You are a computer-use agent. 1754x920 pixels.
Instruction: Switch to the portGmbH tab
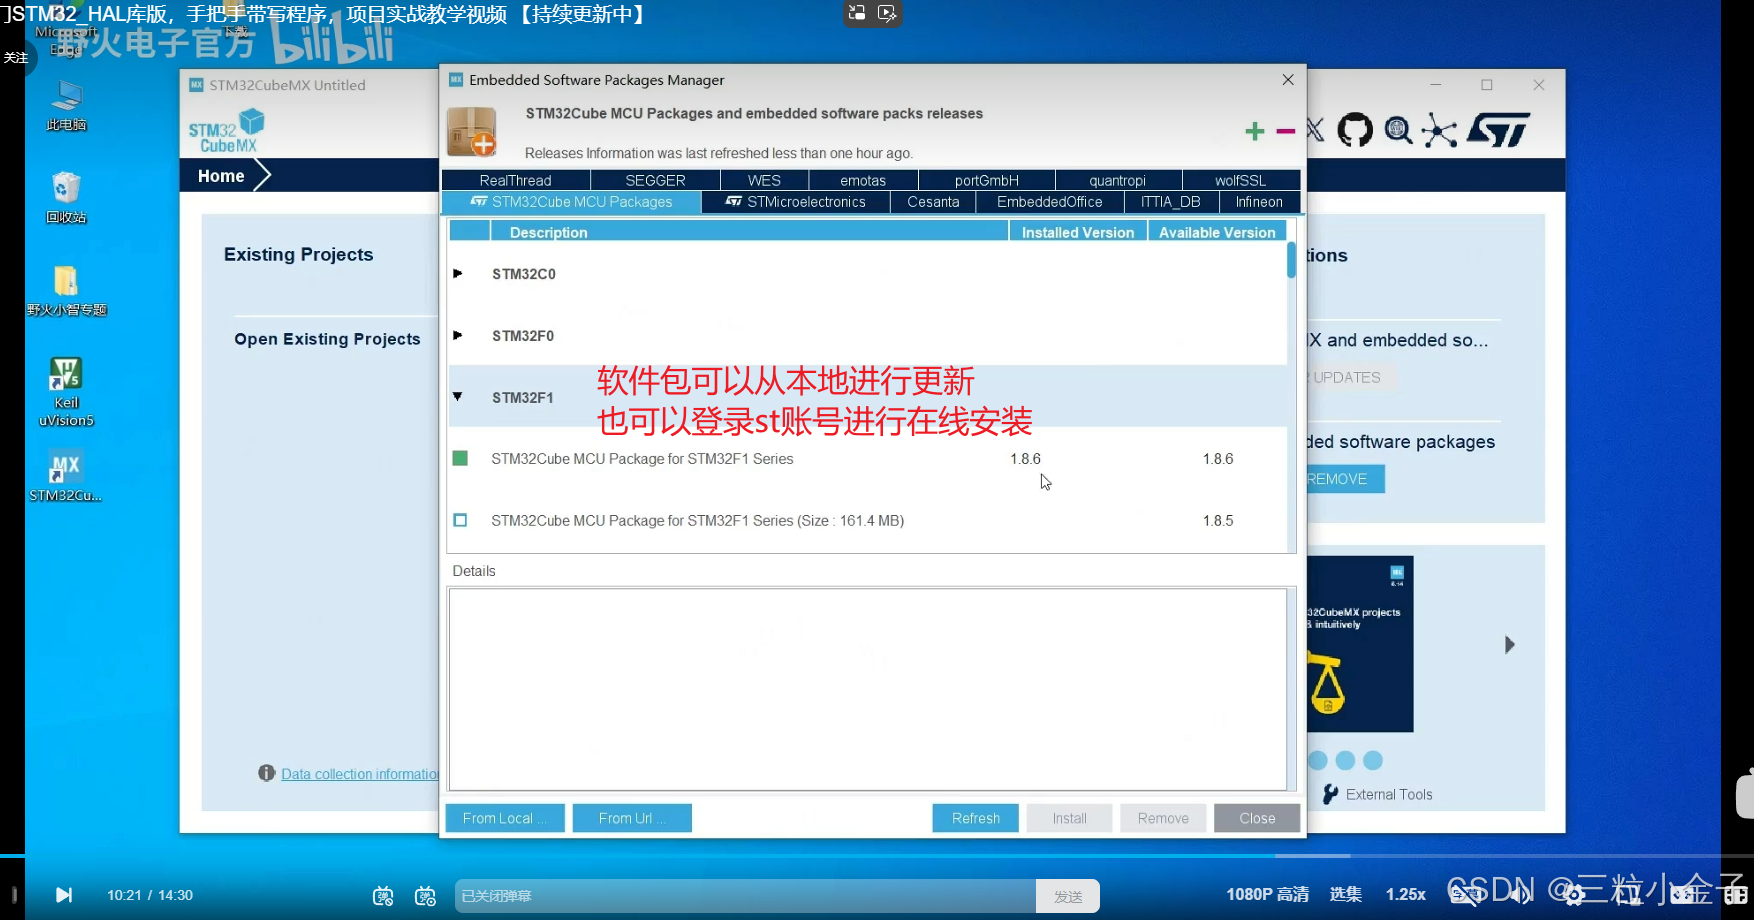pyautogui.click(x=986, y=180)
